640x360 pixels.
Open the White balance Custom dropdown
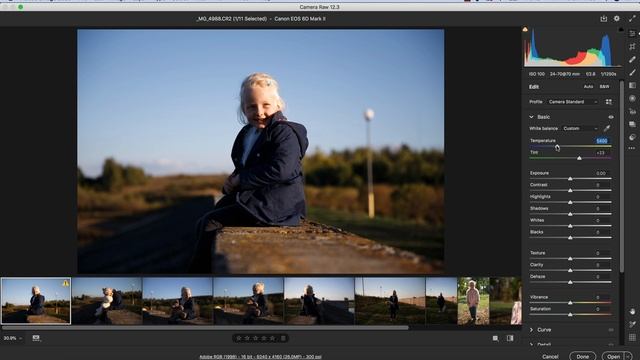580,128
